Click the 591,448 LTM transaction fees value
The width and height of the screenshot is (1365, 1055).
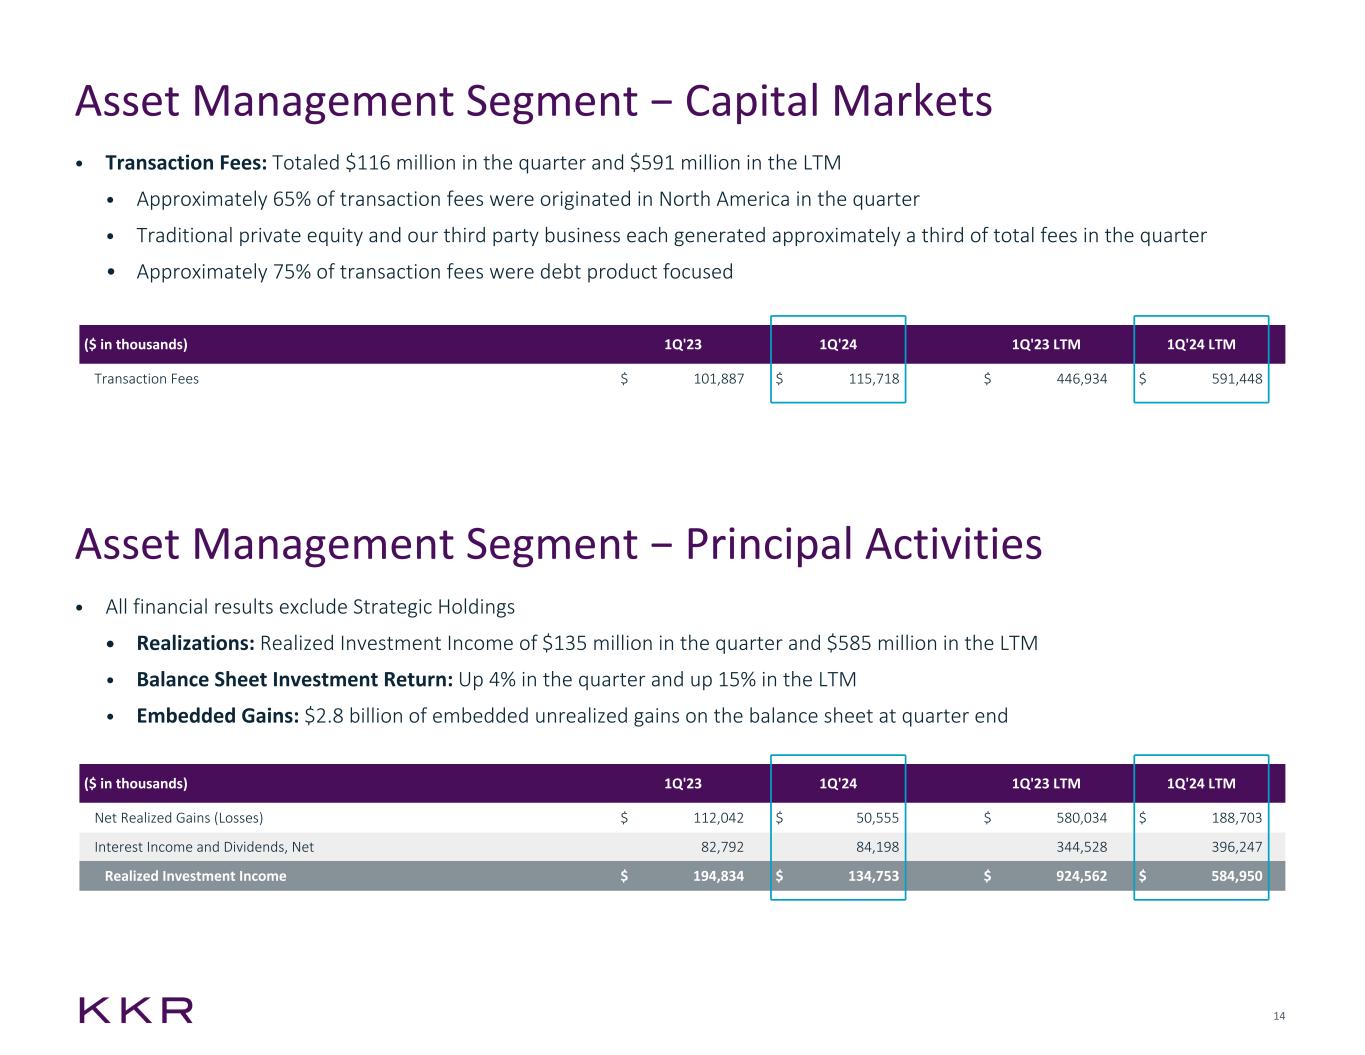pos(1229,379)
